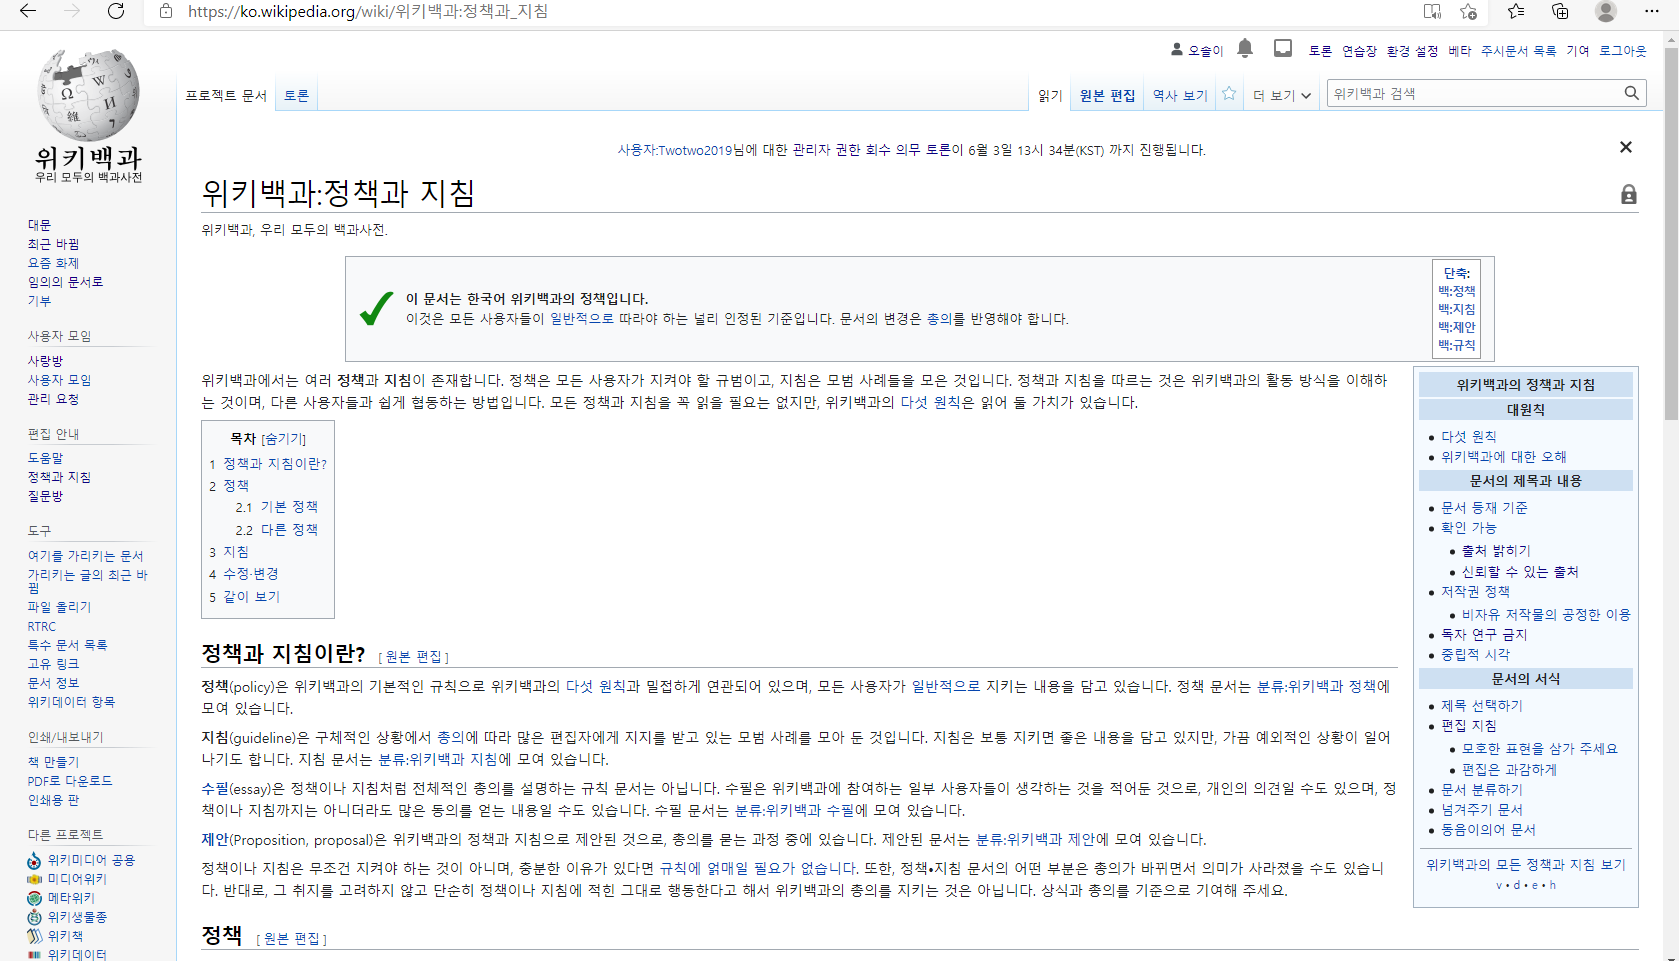
Task: Open the notifications bell icon
Action: [x=1245, y=49]
